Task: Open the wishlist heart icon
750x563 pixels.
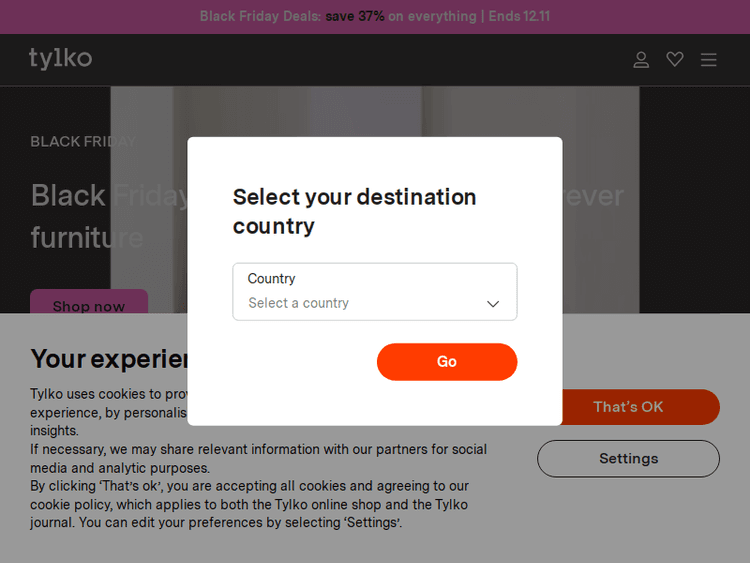Action: pos(675,60)
